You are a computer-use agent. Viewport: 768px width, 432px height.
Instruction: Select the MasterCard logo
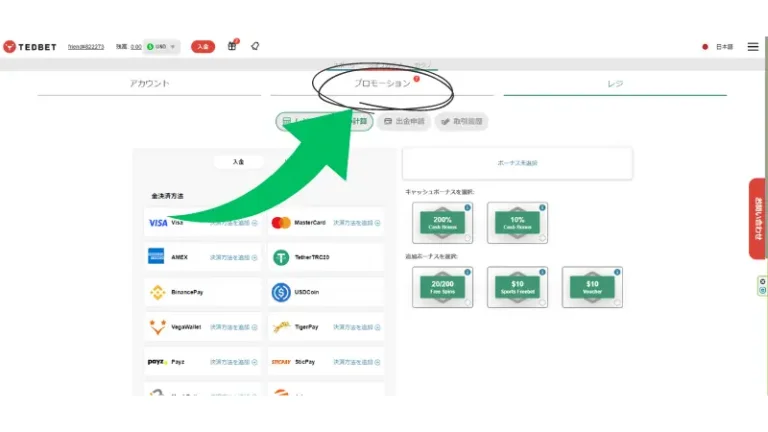[x=281, y=223]
